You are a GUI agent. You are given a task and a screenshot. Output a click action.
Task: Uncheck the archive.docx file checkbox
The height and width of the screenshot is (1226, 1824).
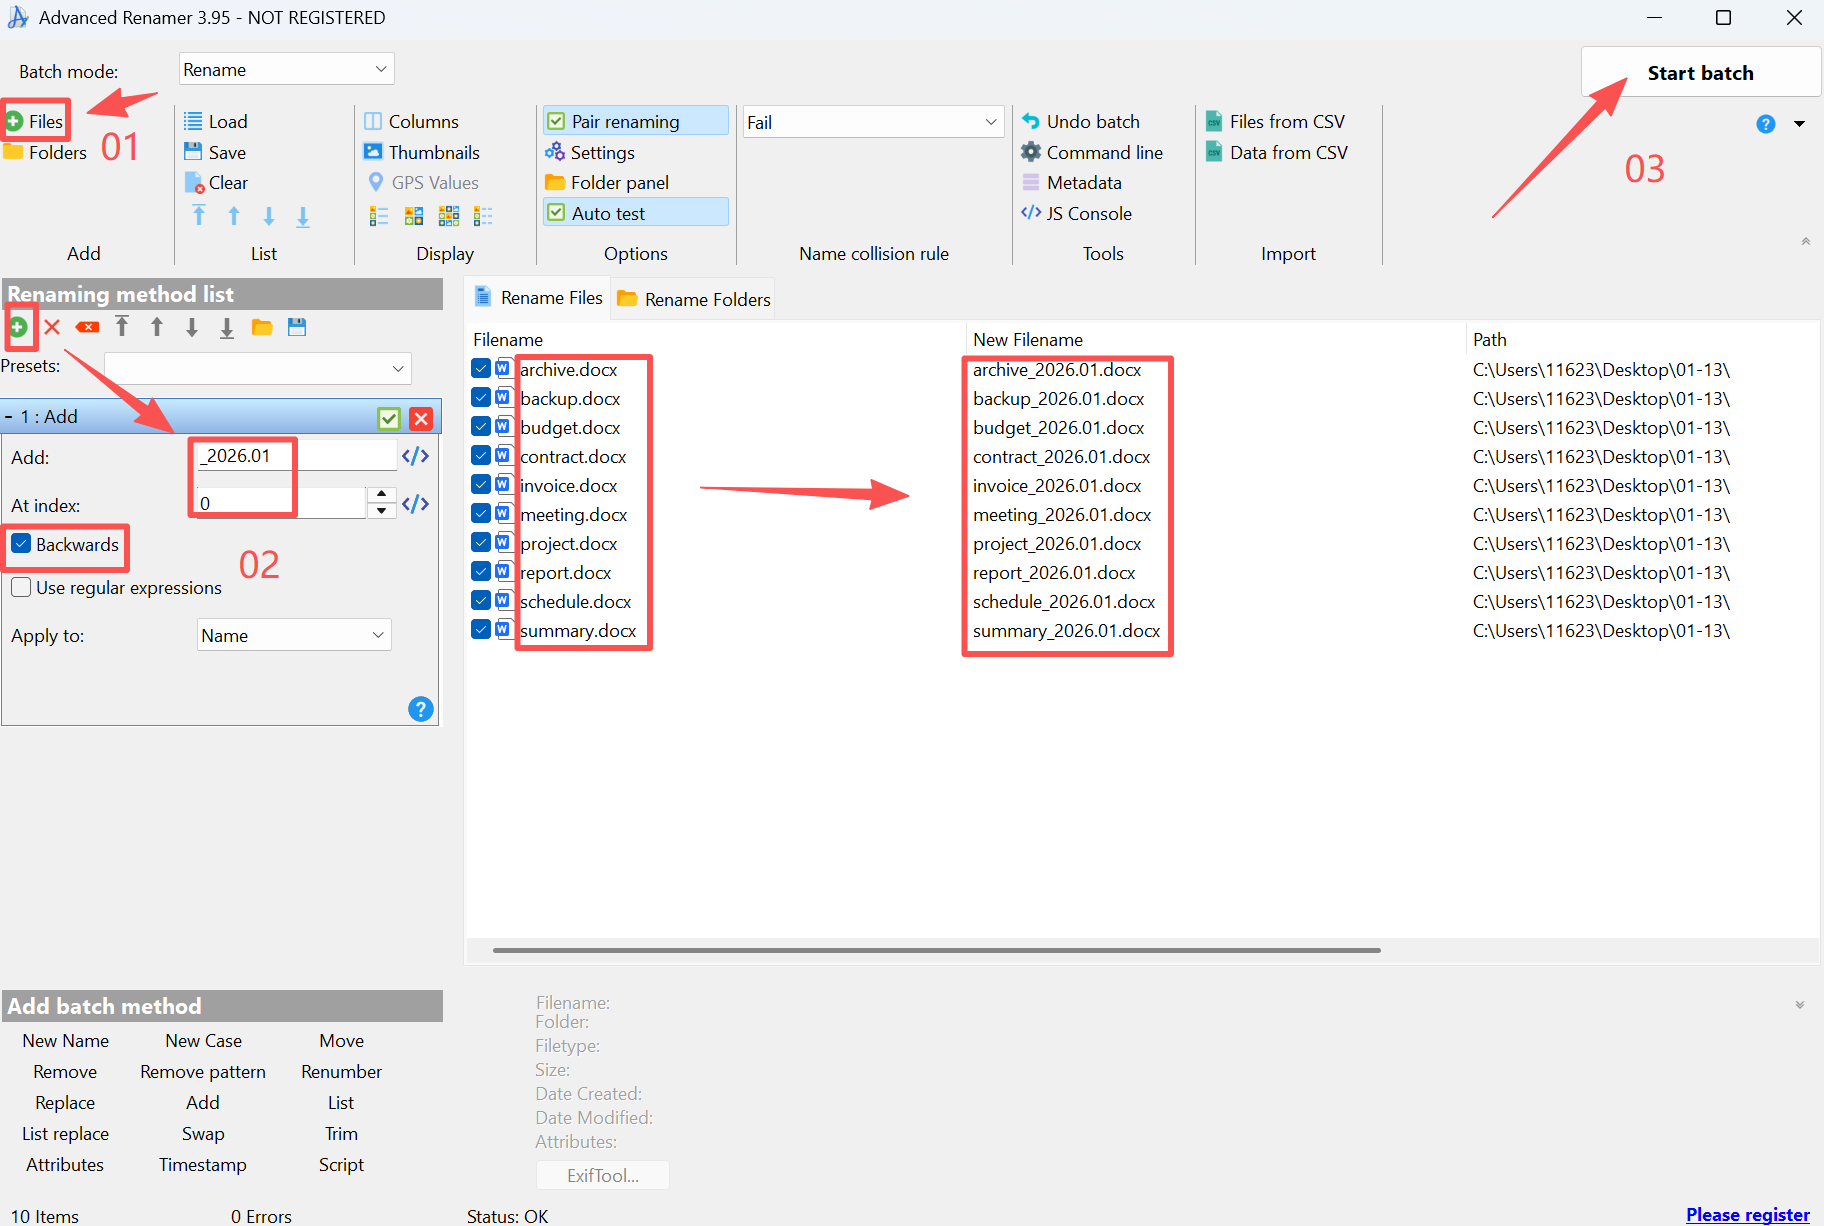point(481,369)
